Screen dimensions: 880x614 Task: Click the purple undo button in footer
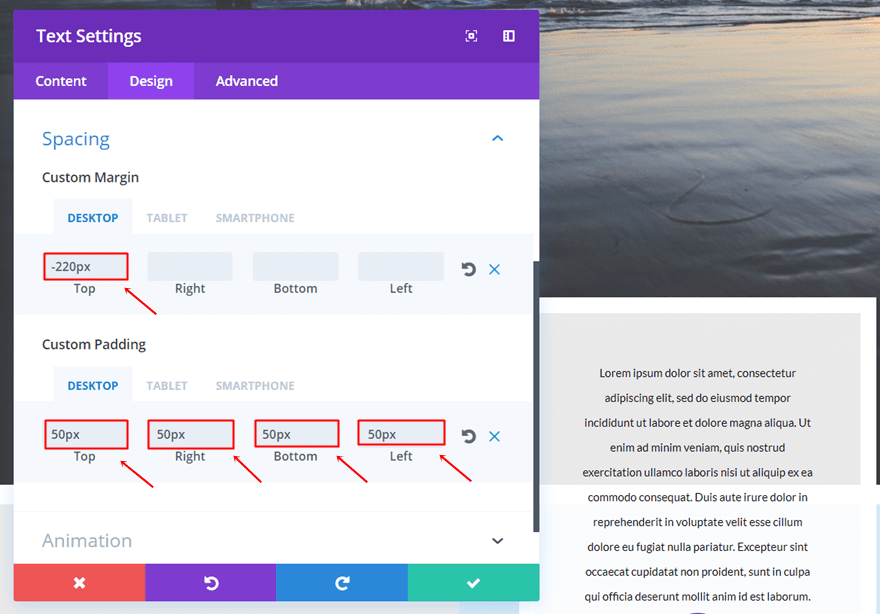coord(211,583)
